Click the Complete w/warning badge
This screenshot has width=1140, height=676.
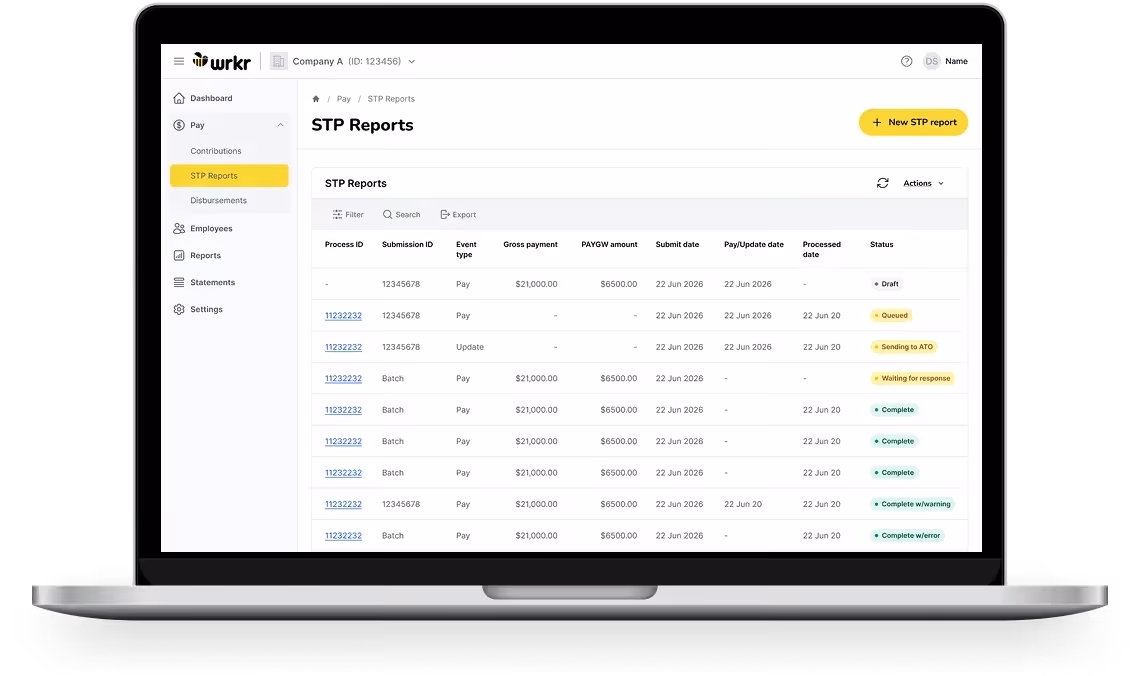pyautogui.click(x=912, y=504)
